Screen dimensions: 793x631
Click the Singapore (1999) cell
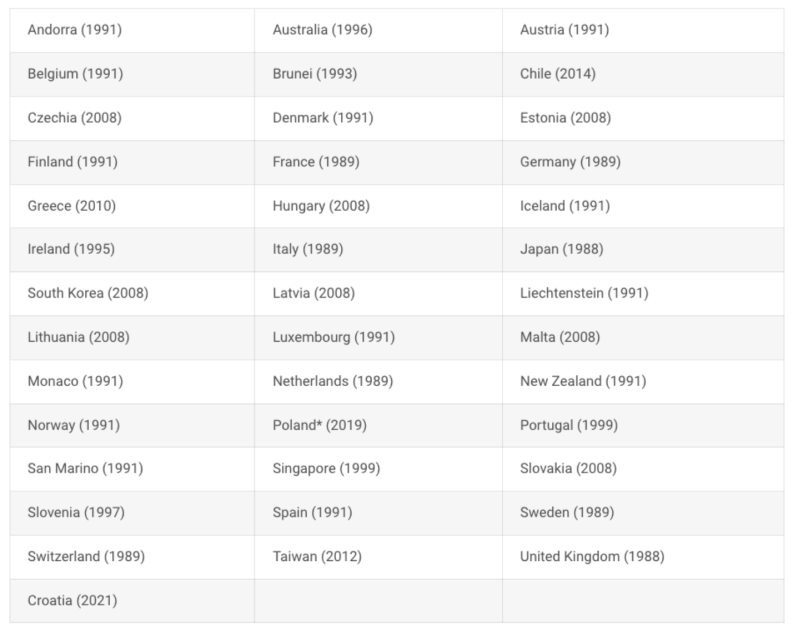pos(326,468)
